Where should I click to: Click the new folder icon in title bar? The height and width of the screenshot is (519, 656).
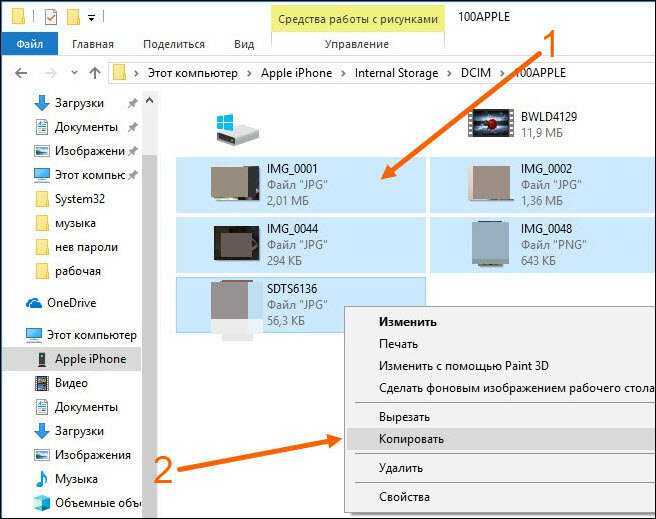click(73, 17)
